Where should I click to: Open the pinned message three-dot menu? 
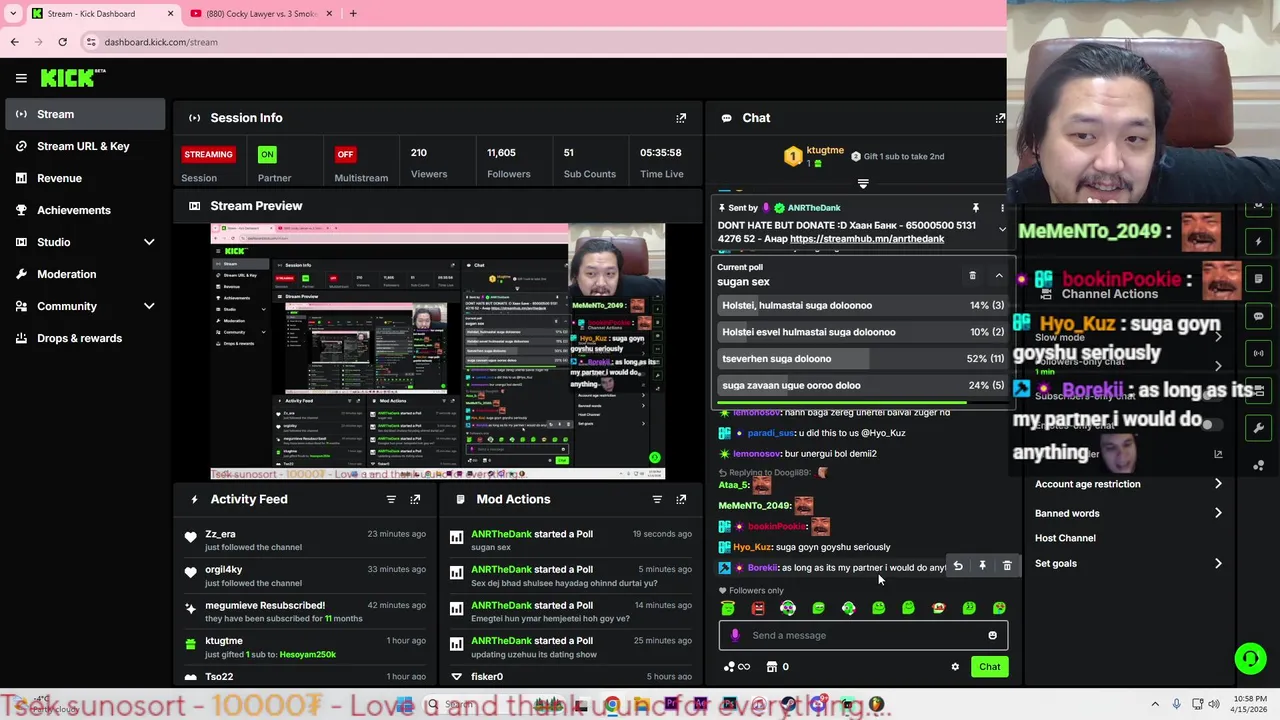click(1002, 208)
